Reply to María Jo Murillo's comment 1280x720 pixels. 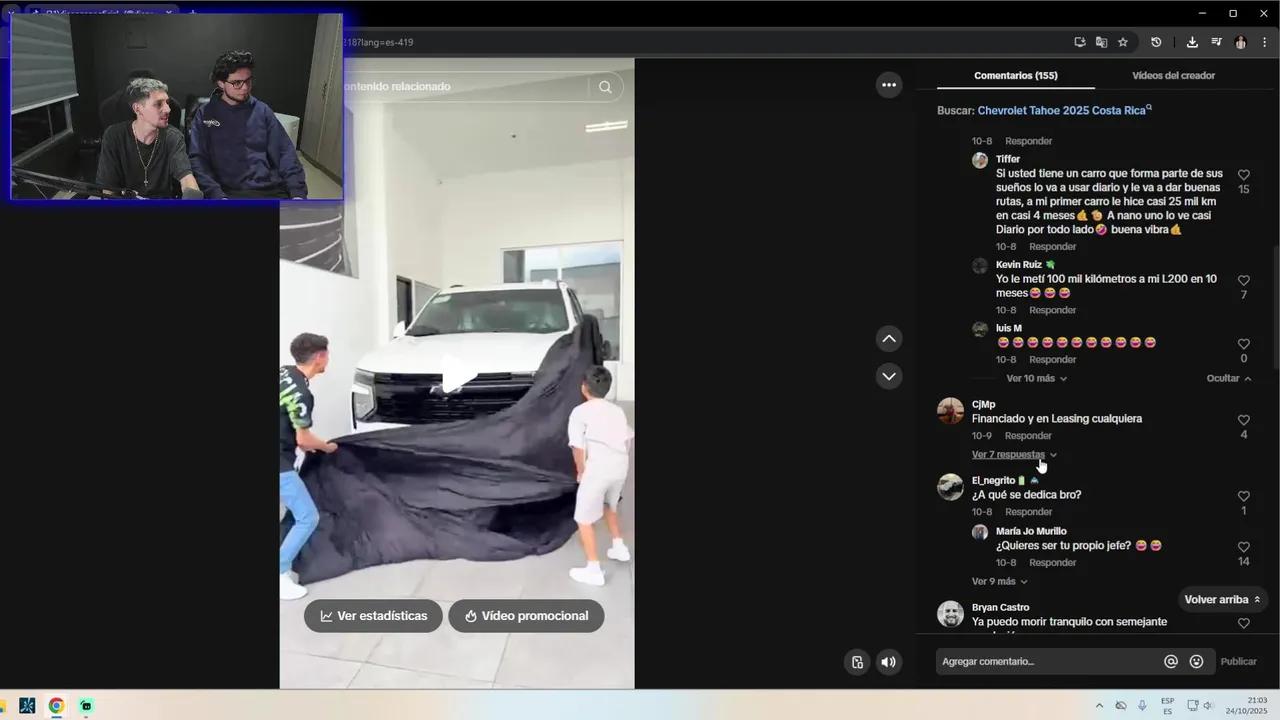click(x=1052, y=563)
